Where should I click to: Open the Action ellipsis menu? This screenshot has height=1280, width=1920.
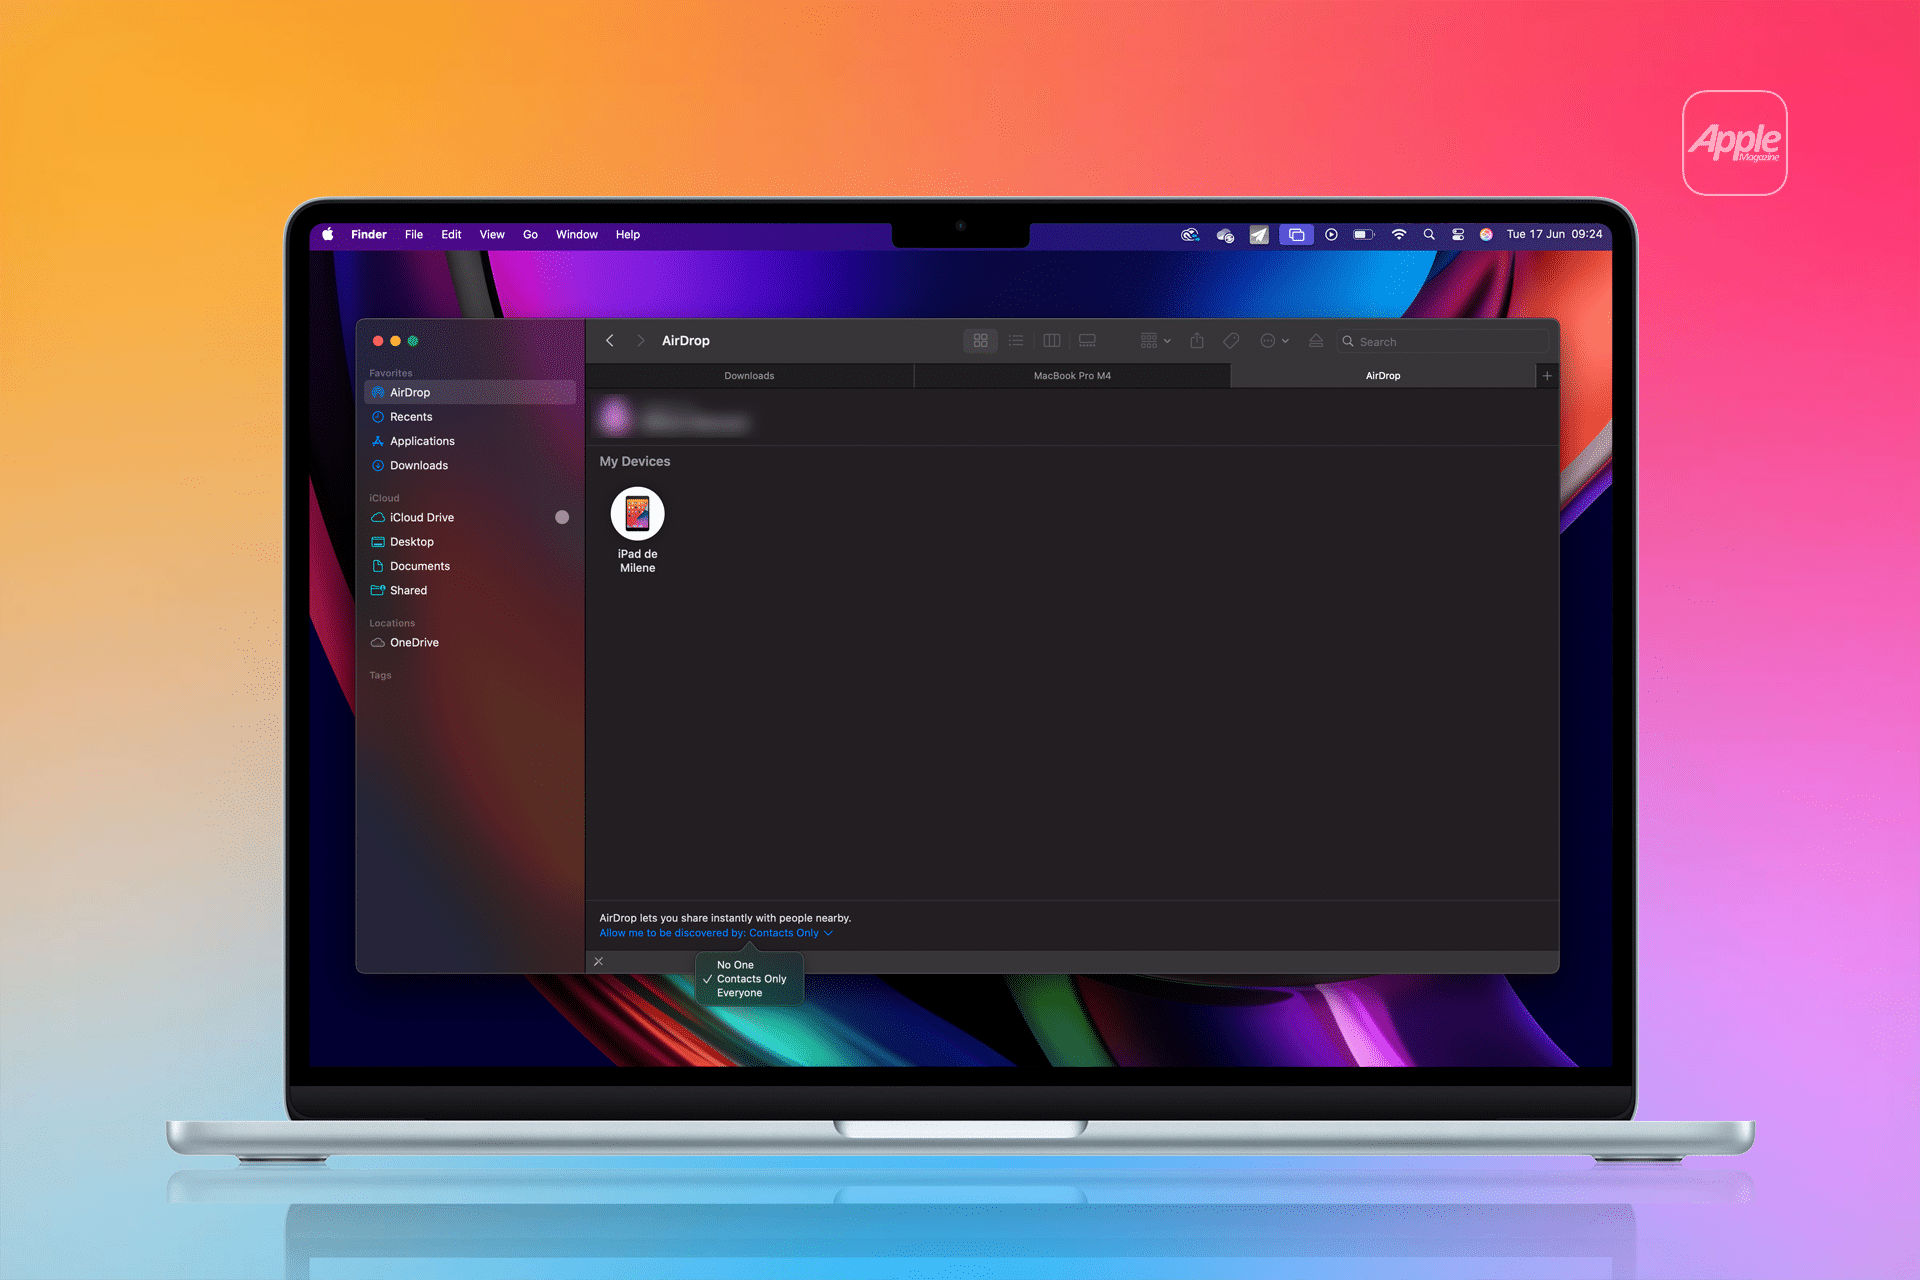[x=1274, y=341]
